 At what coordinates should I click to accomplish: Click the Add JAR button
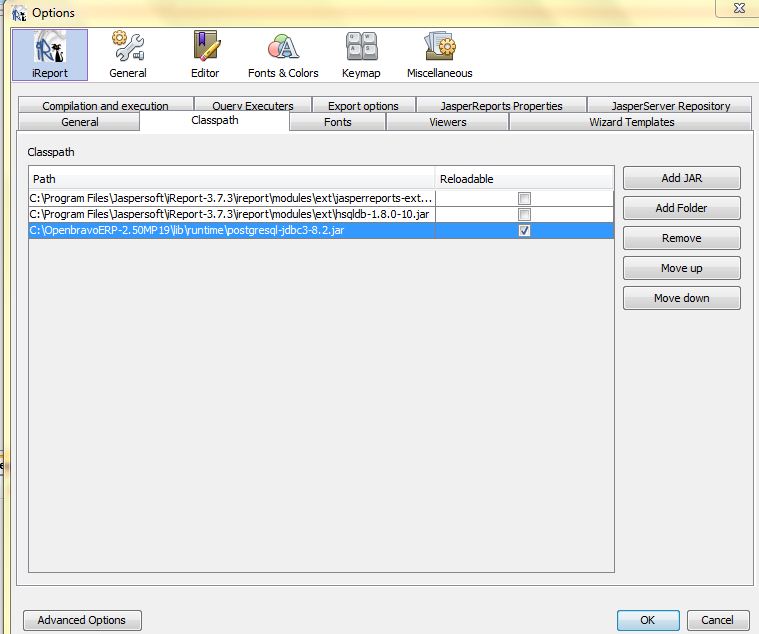click(682, 178)
